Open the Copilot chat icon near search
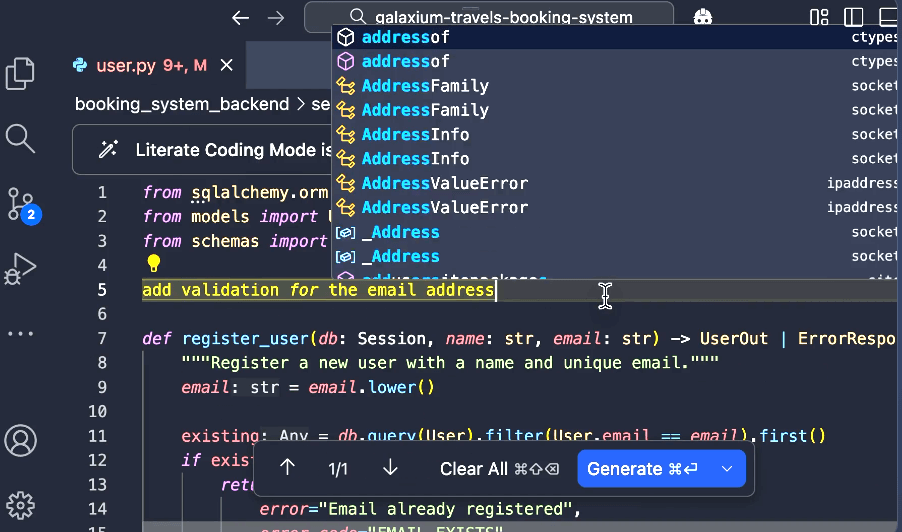 tap(702, 17)
